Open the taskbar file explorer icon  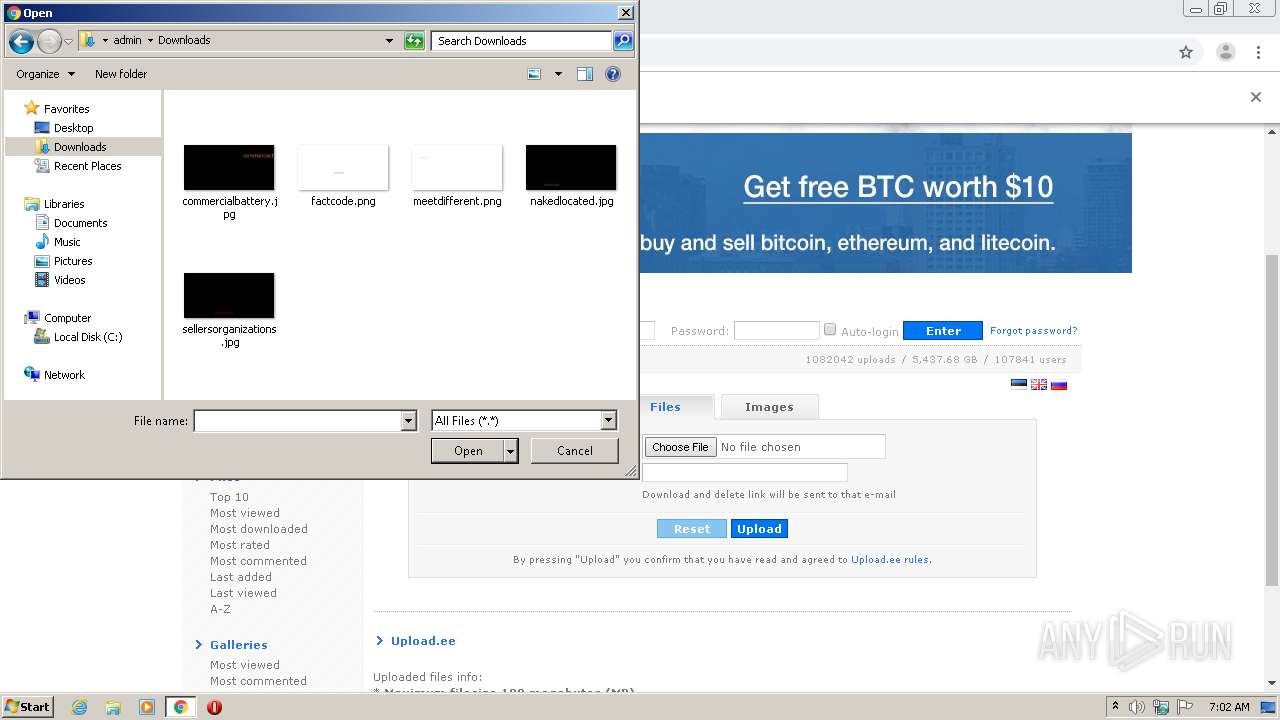[x=113, y=707]
